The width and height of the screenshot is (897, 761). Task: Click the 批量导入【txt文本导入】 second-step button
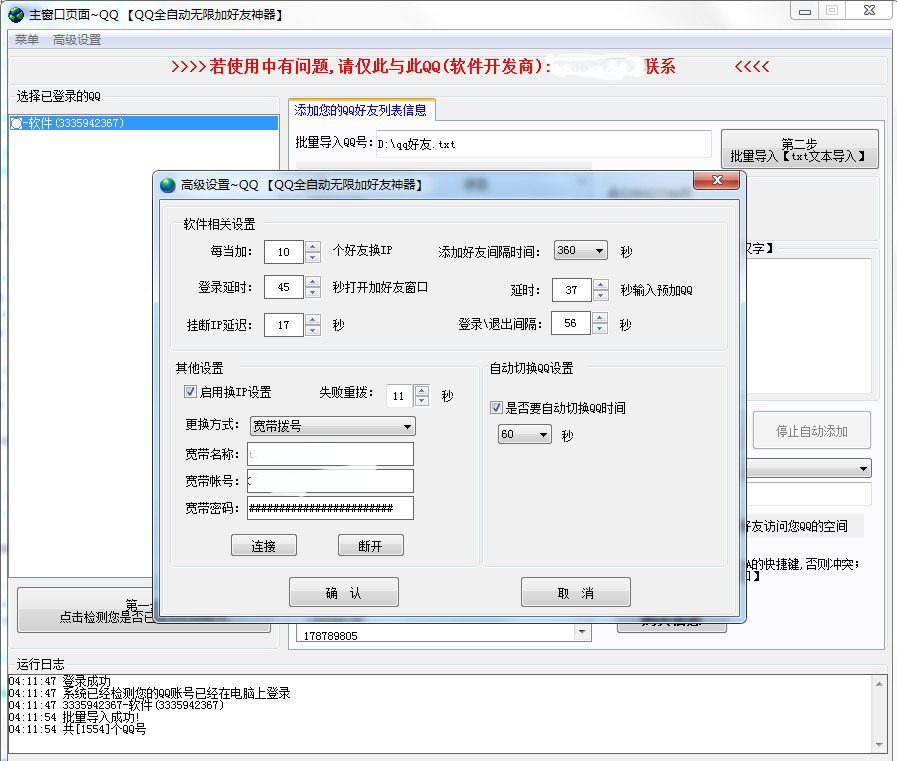(799, 149)
